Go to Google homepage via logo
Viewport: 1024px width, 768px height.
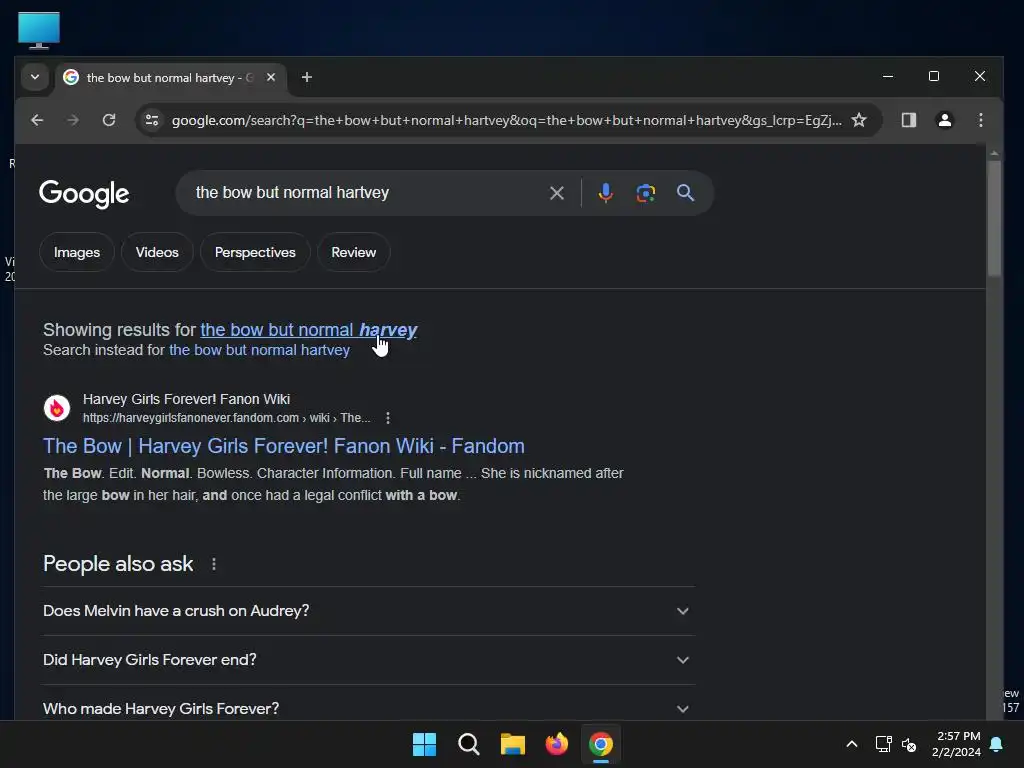[84, 194]
